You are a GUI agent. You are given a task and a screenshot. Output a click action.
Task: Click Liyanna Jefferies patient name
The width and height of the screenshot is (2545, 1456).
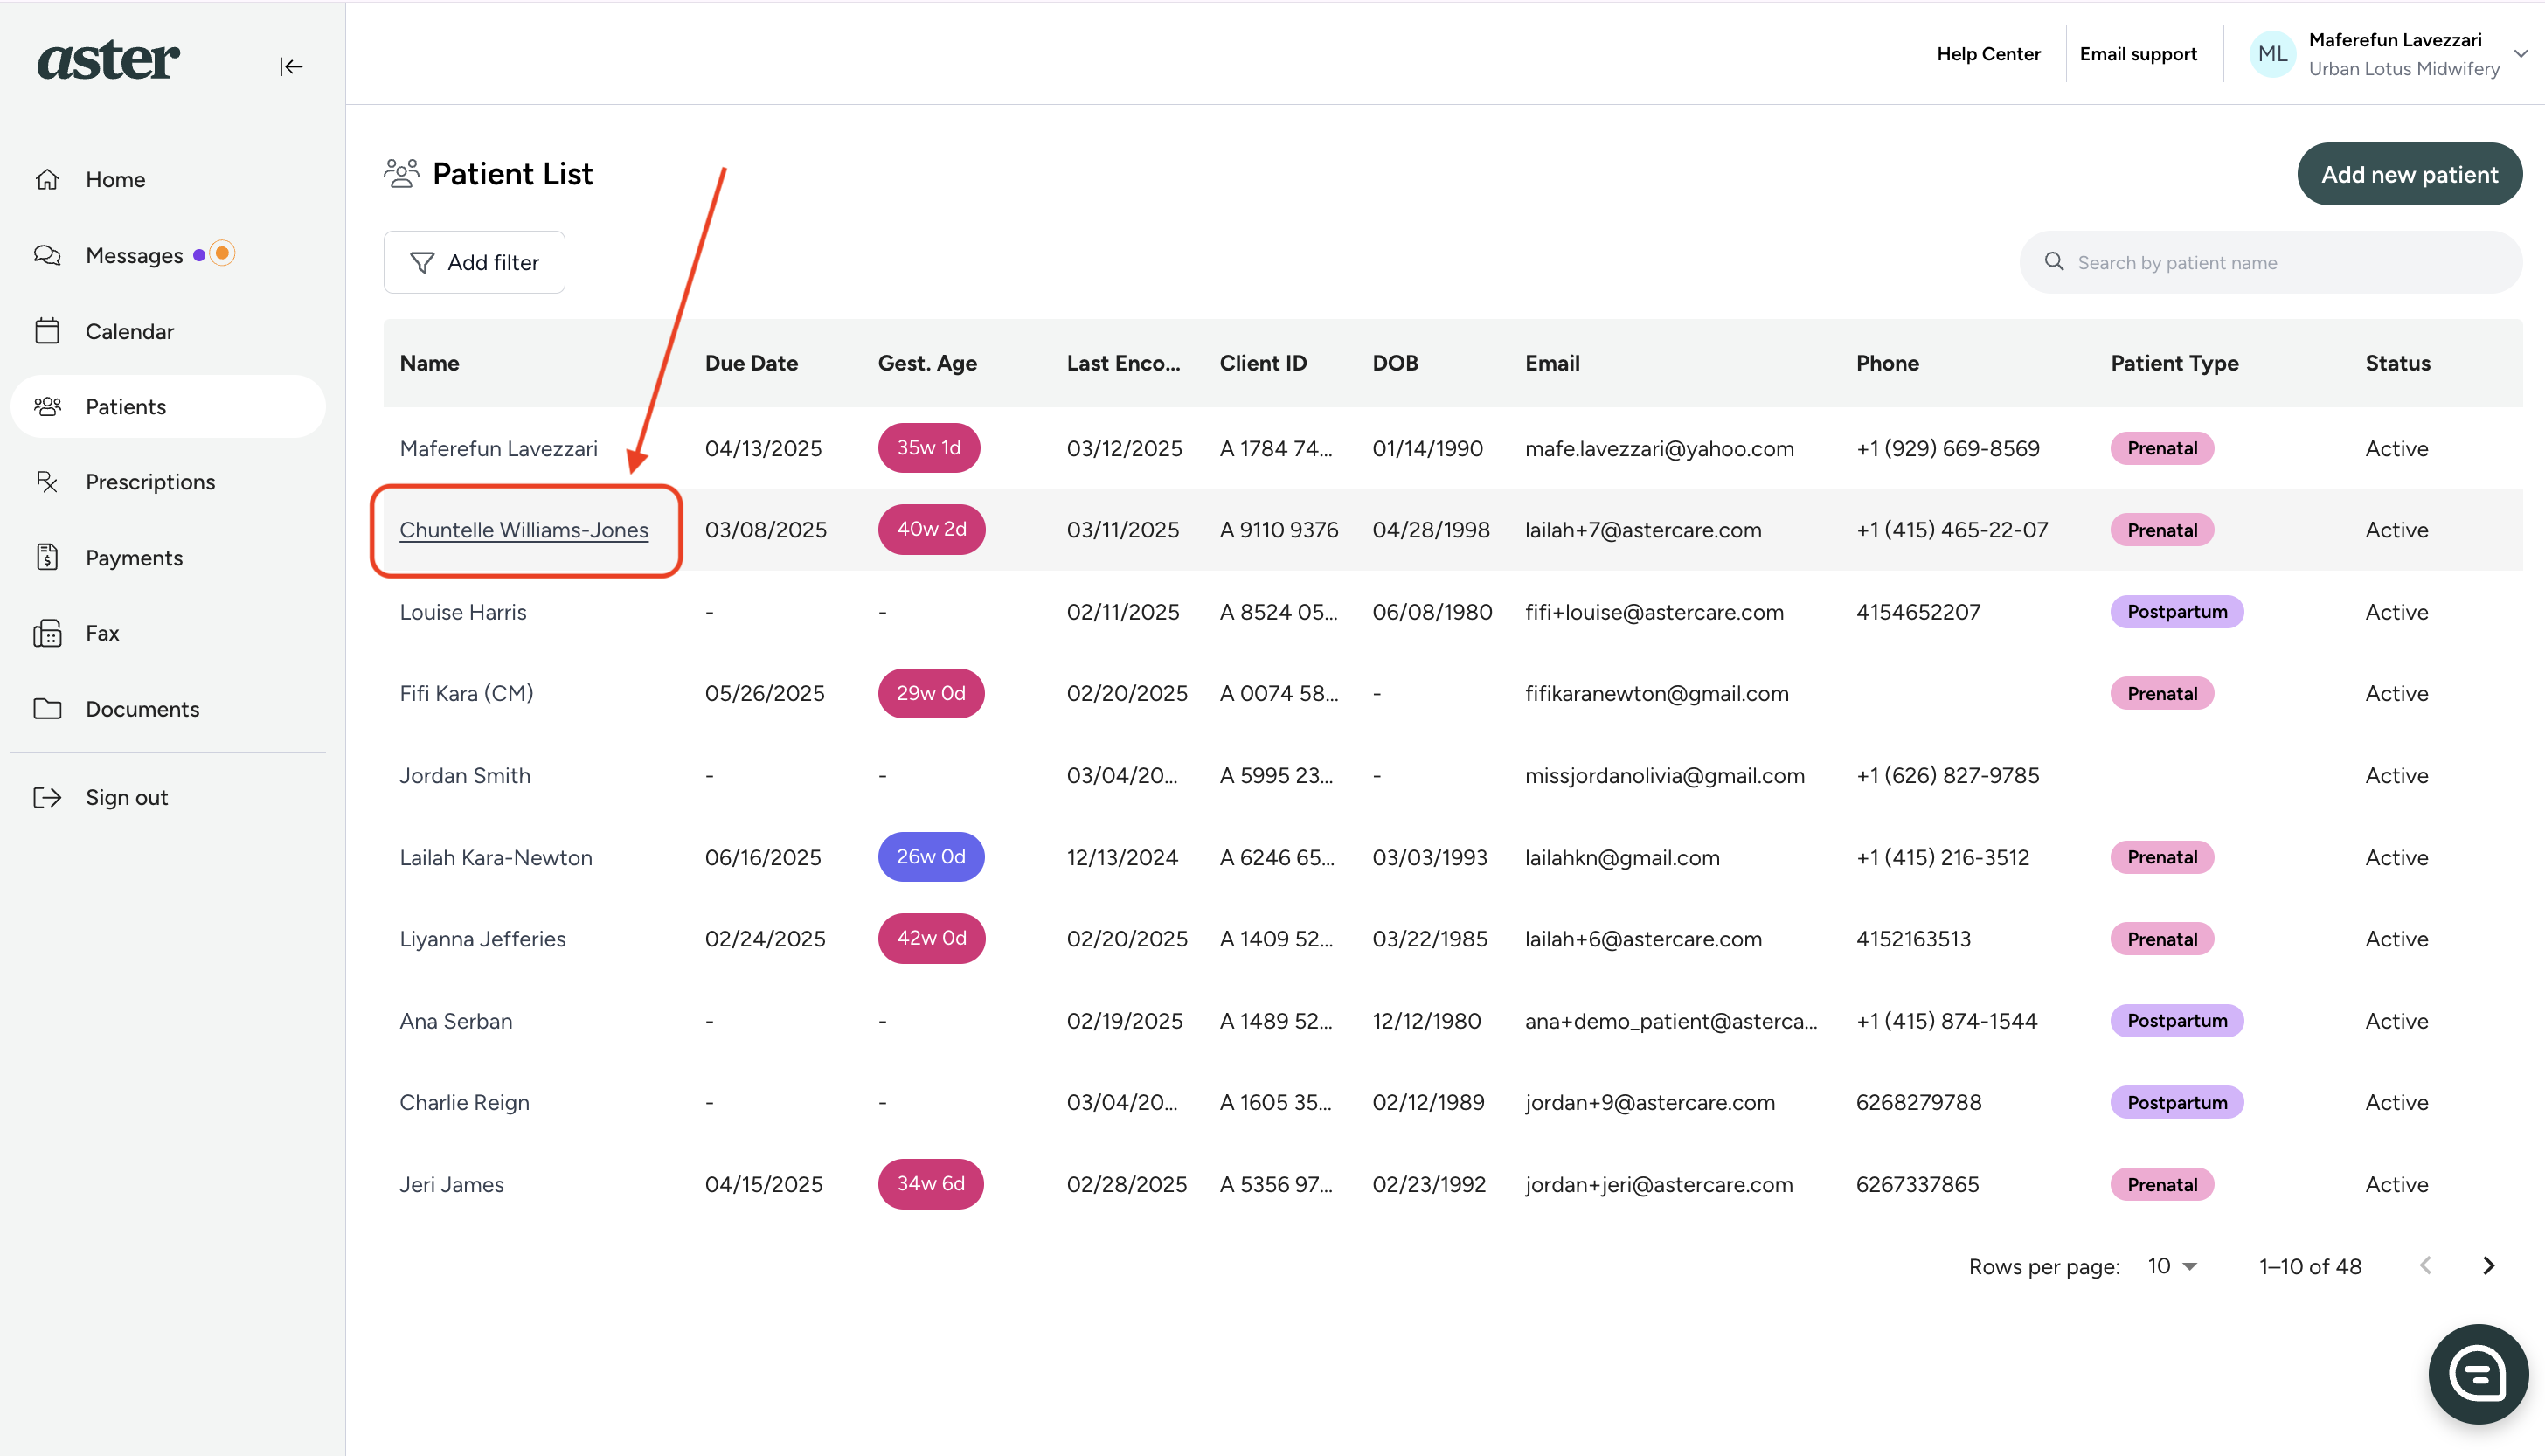click(x=483, y=939)
